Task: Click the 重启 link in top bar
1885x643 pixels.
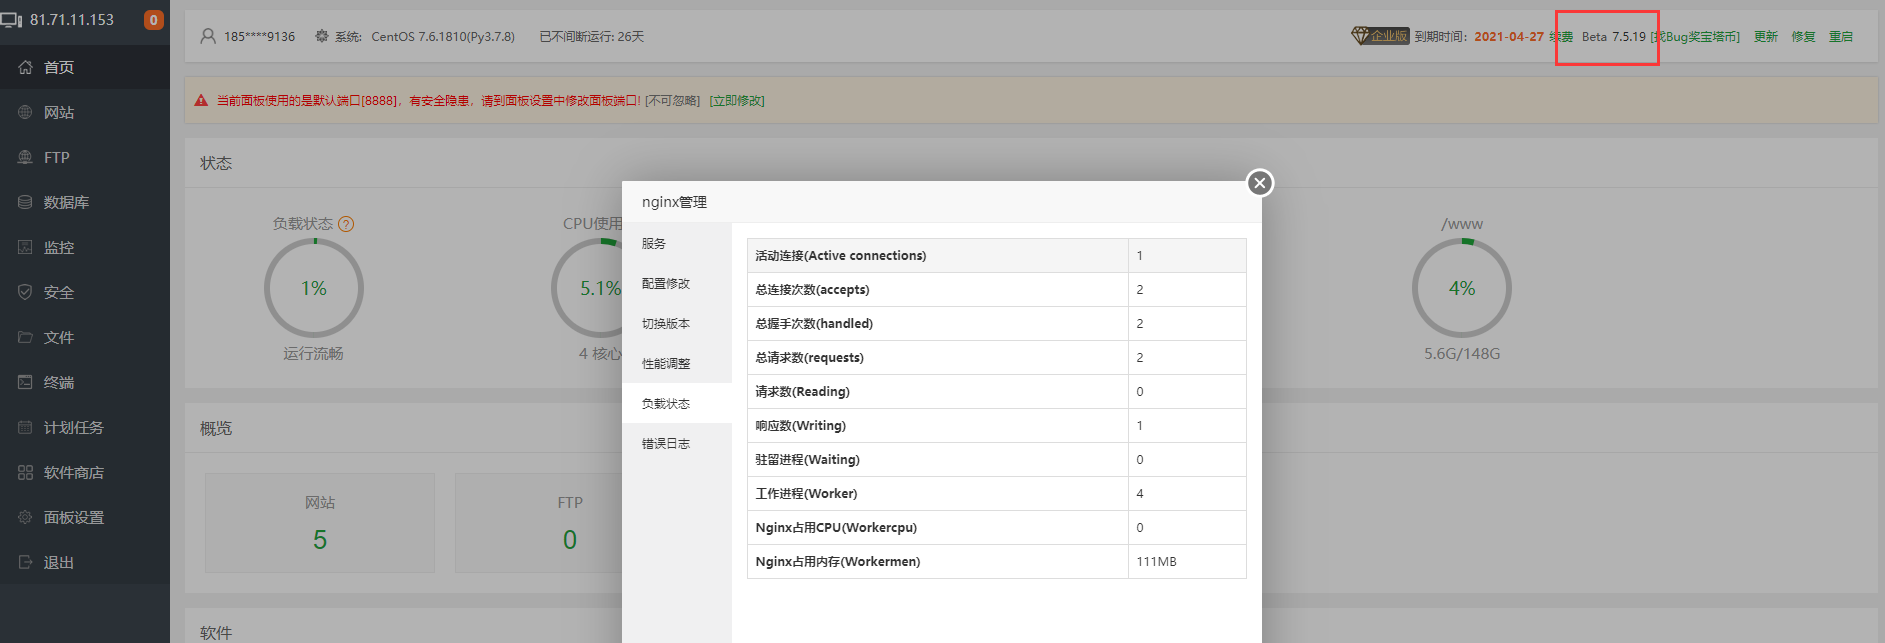Action: click(x=1841, y=36)
